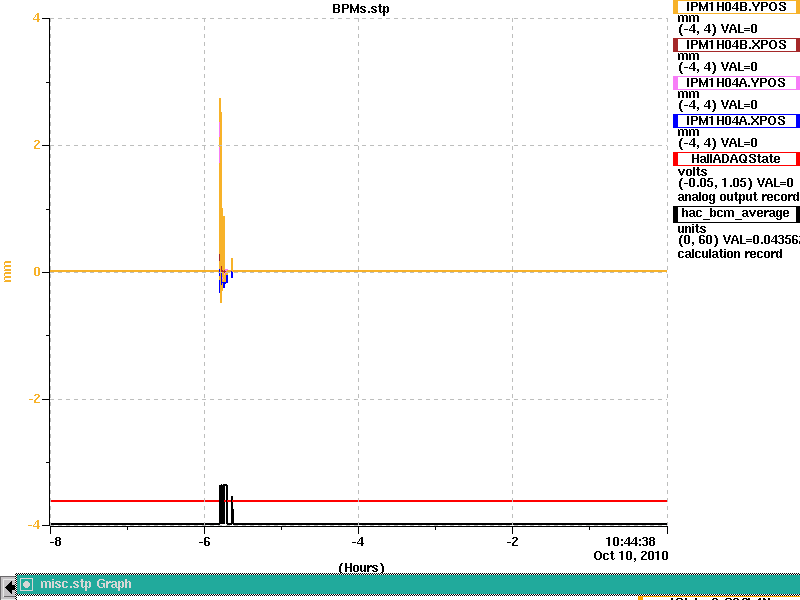The height and width of the screenshot is (600, 800).
Task: Click the -2 x-axis tick label
Action: click(x=512, y=542)
